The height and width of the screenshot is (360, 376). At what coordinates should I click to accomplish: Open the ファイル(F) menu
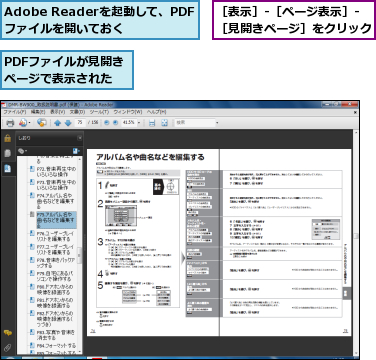tap(15, 112)
